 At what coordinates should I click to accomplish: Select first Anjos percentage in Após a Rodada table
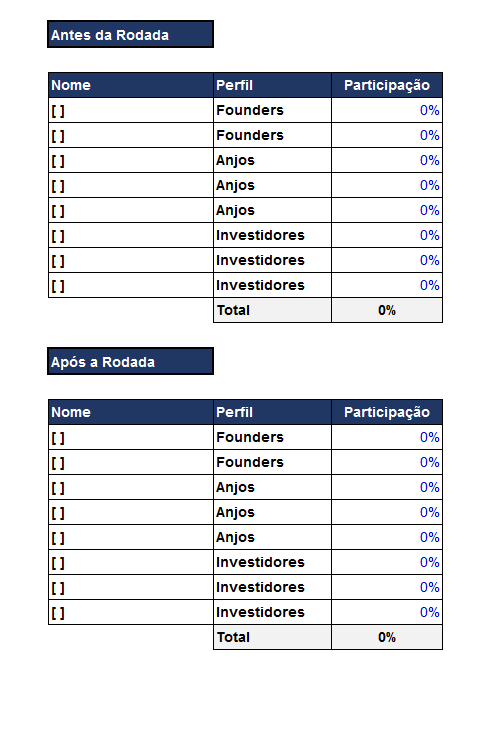tap(387, 487)
